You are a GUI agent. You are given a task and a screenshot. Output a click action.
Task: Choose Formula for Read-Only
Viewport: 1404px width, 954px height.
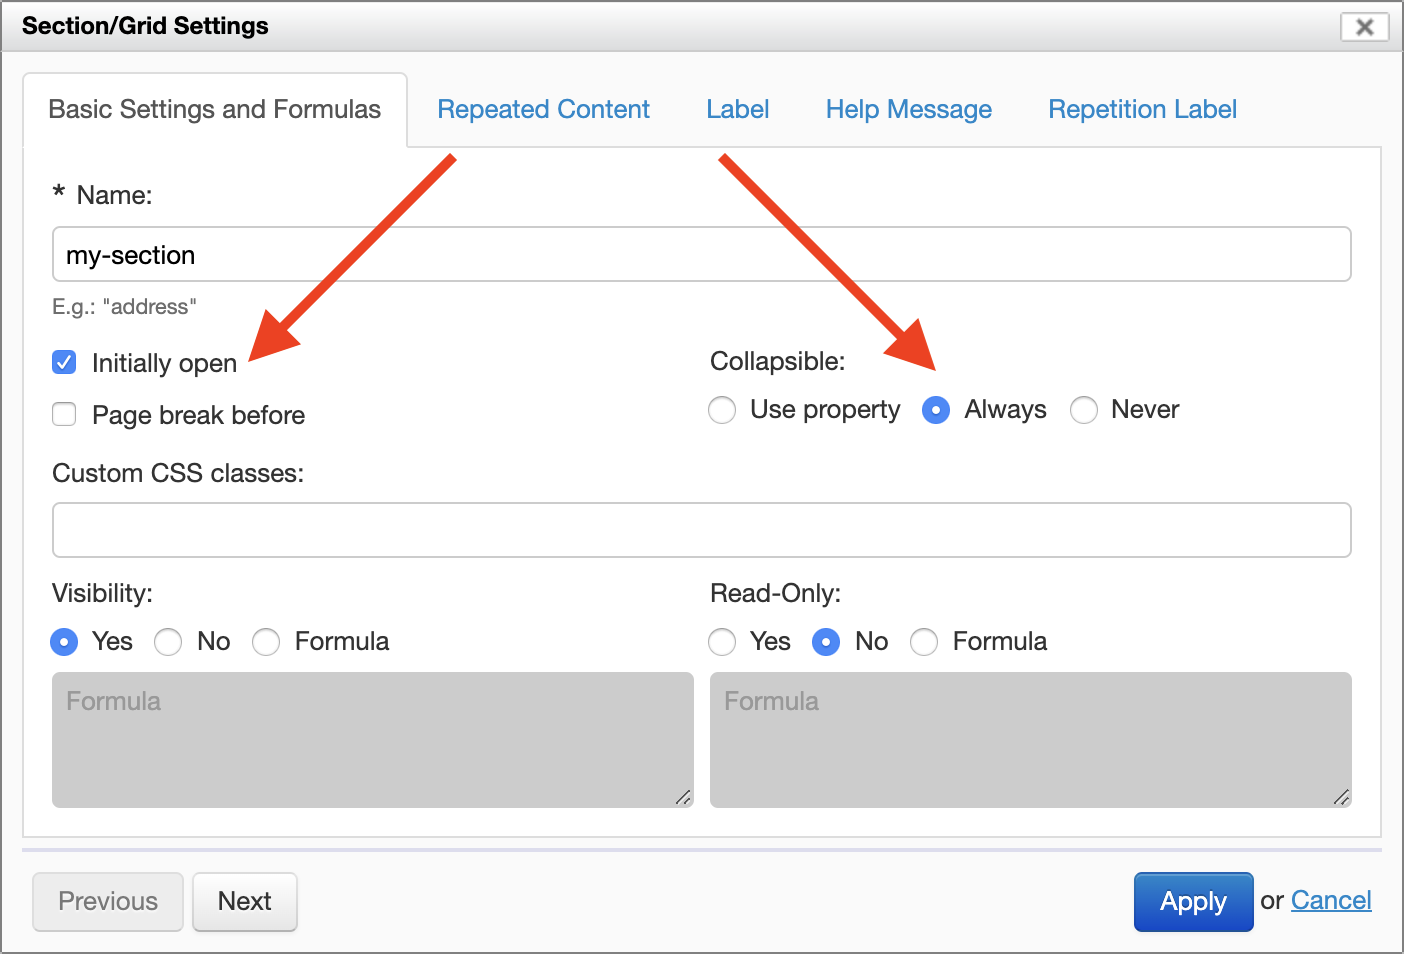click(x=924, y=642)
